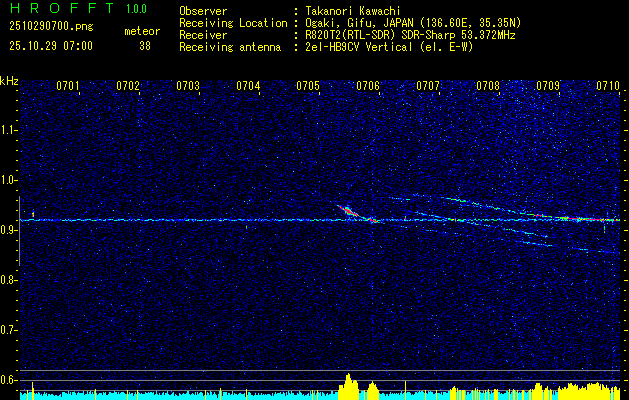The image size is (629, 400).
Task: Click the Observer field label
Action: pos(203,11)
